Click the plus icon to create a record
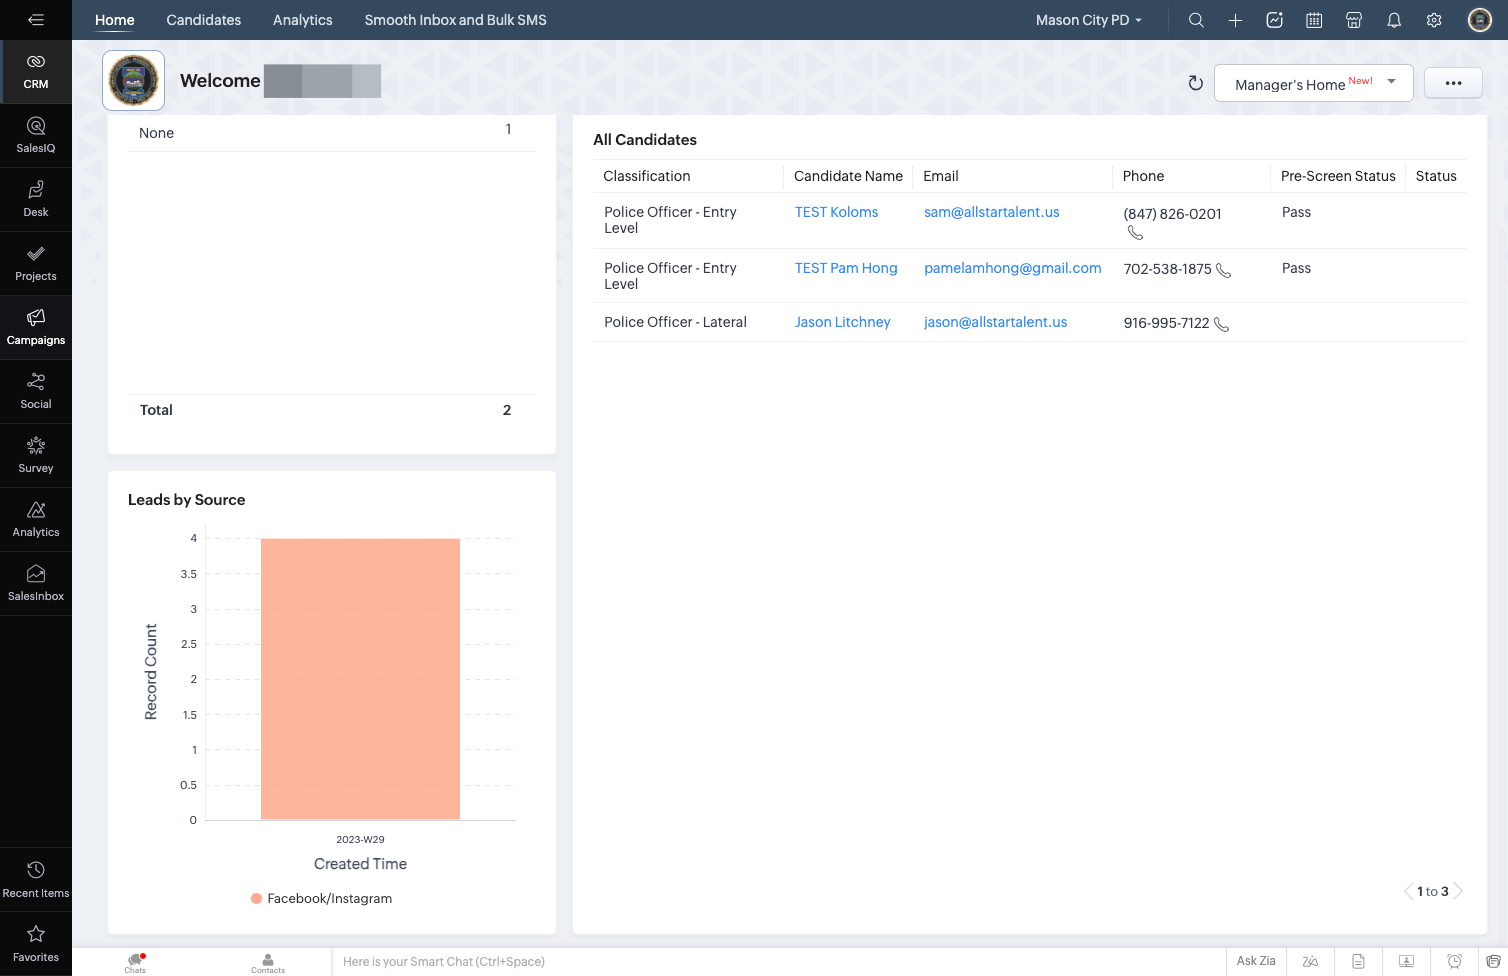Viewport: 1508px width, 976px height. [x=1235, y=20]
